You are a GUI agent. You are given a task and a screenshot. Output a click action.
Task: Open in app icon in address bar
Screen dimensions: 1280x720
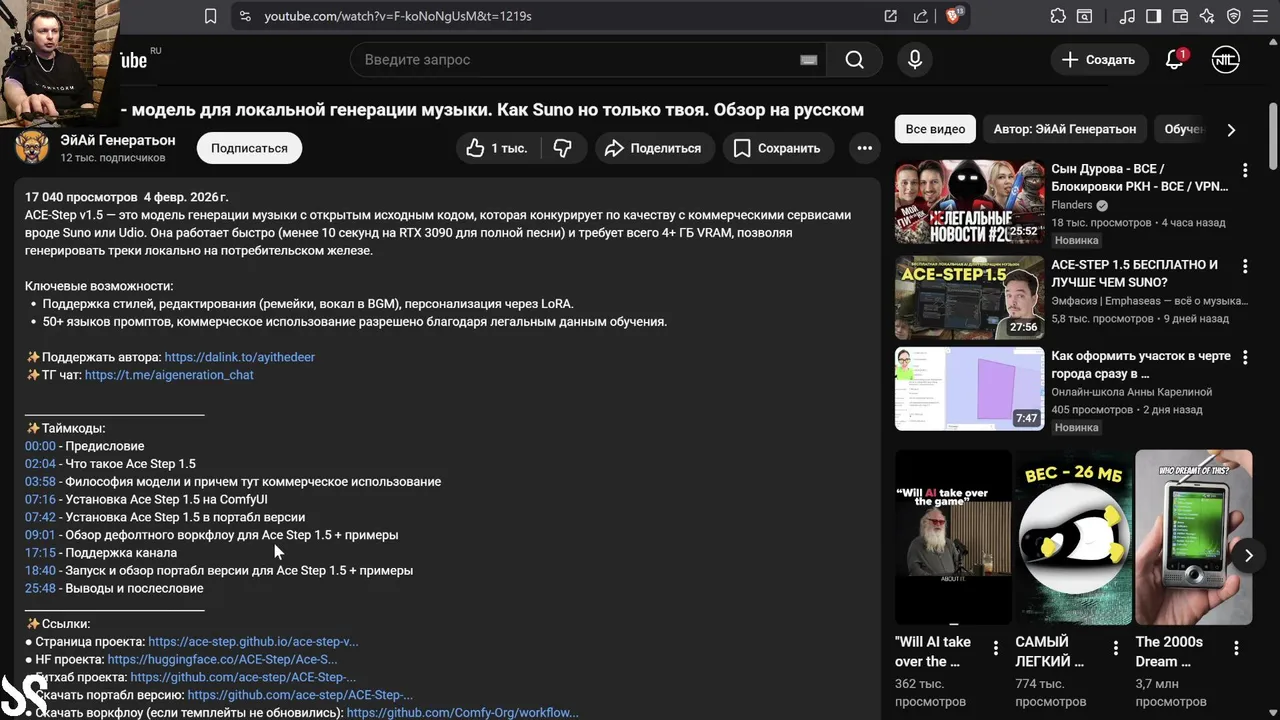coord(890,16)
